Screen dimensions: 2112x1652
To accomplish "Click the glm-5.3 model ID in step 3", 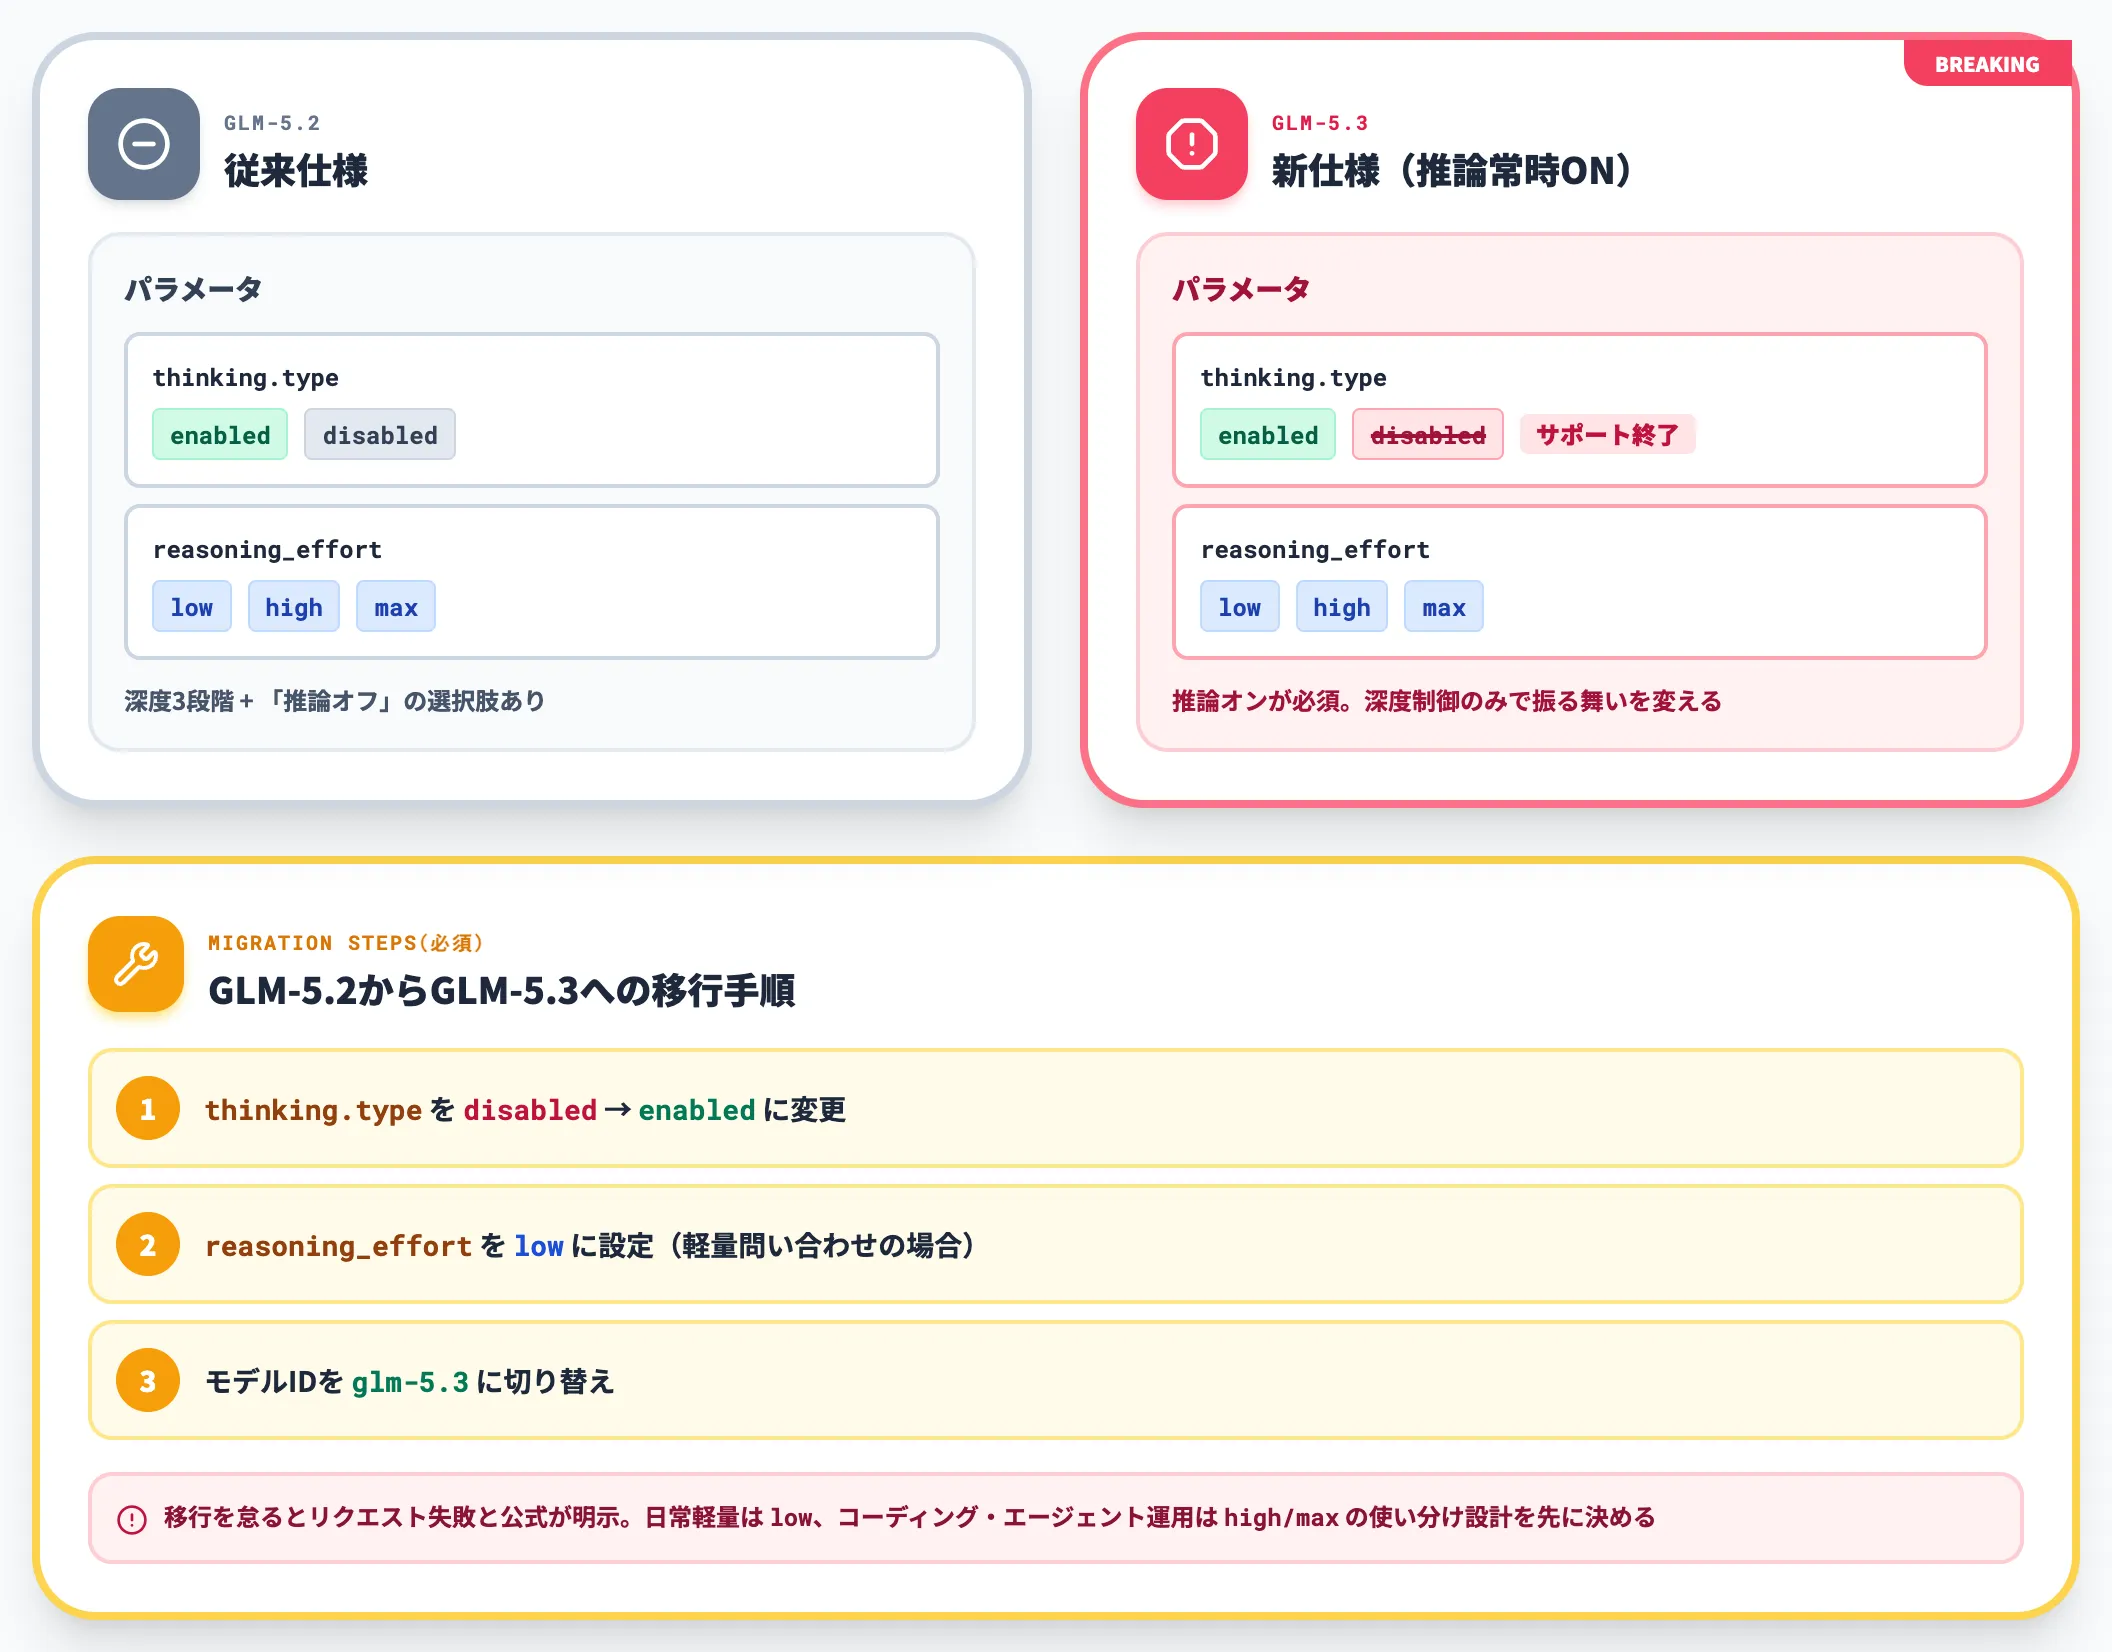I will click(410, 1382).
